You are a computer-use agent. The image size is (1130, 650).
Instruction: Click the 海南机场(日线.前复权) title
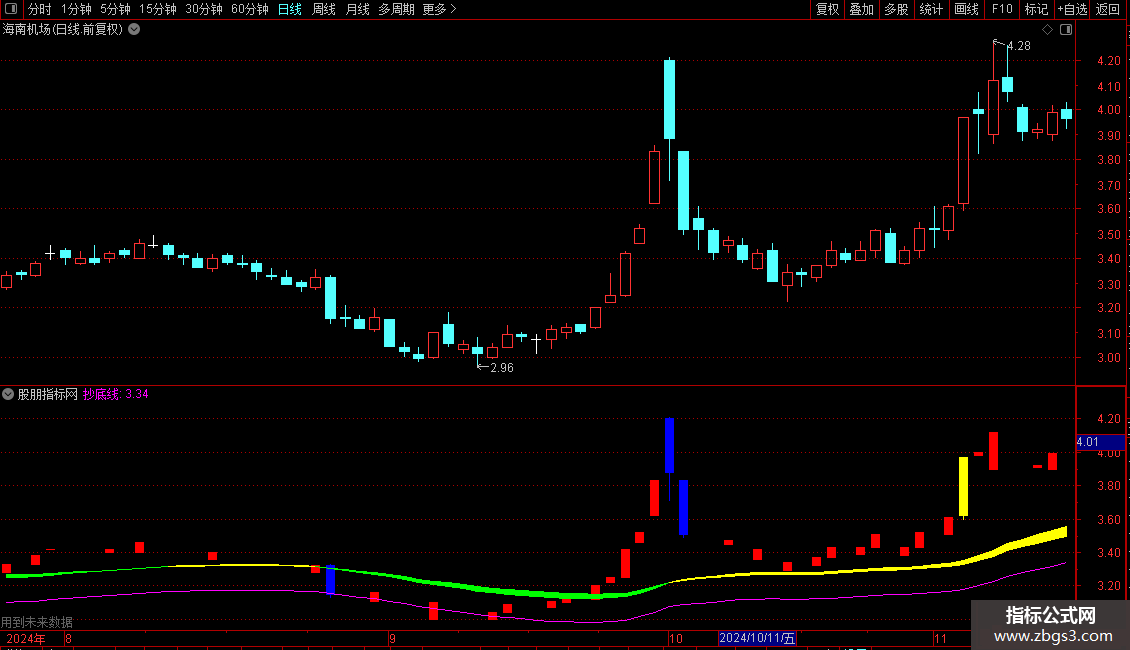(x=63, y=30)
